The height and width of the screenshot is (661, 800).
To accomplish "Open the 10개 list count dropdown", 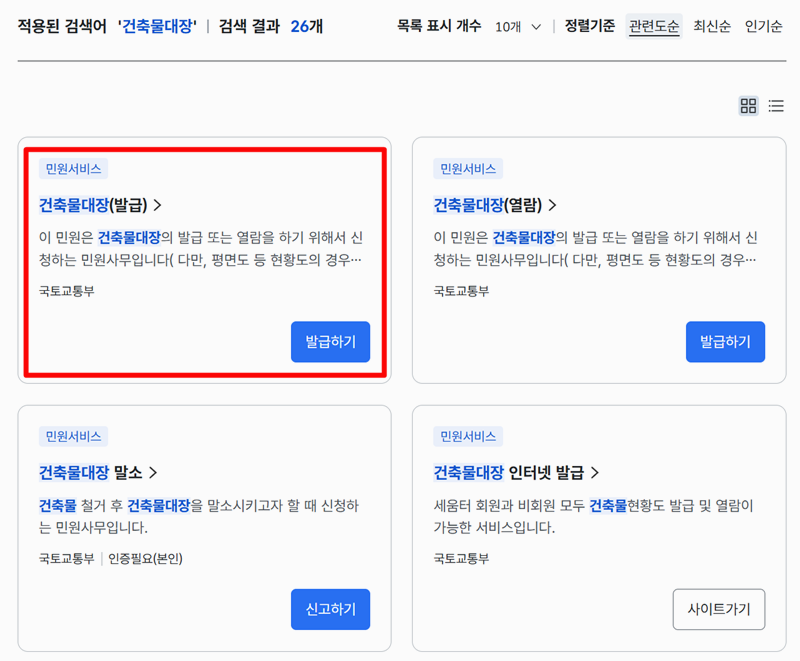I will (517, 27).
